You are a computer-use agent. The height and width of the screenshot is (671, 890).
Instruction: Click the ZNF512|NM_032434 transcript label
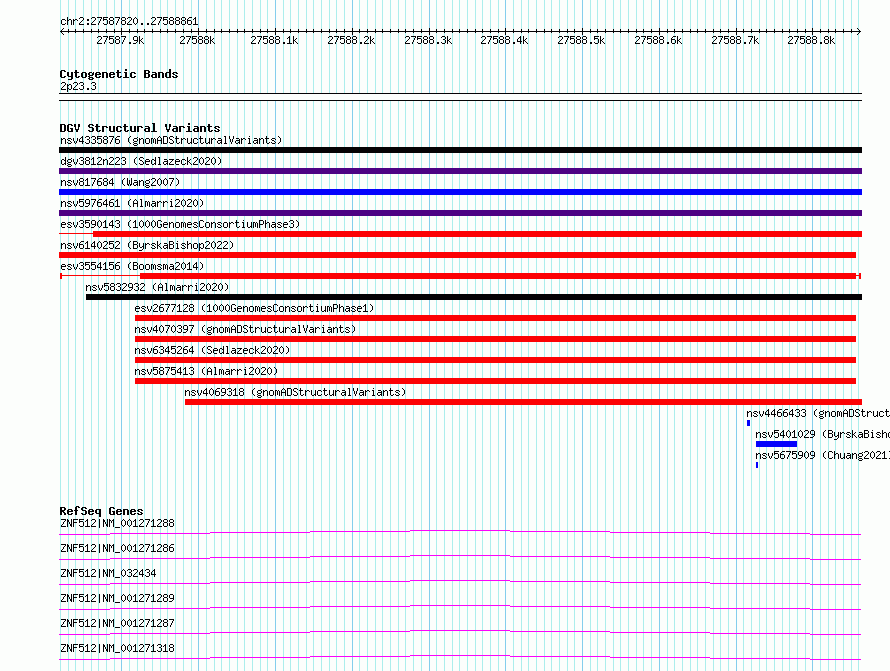click(x=108, y=573)
